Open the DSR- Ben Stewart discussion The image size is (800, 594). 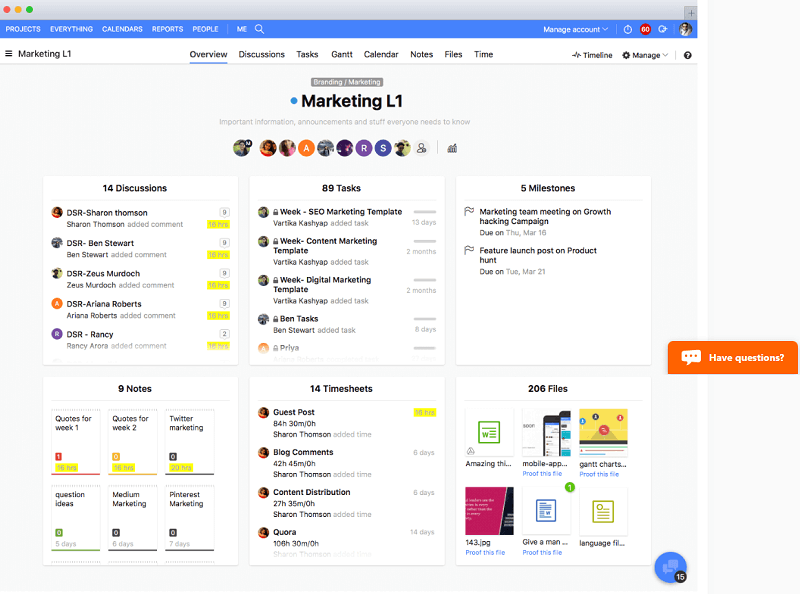[100, 243]
